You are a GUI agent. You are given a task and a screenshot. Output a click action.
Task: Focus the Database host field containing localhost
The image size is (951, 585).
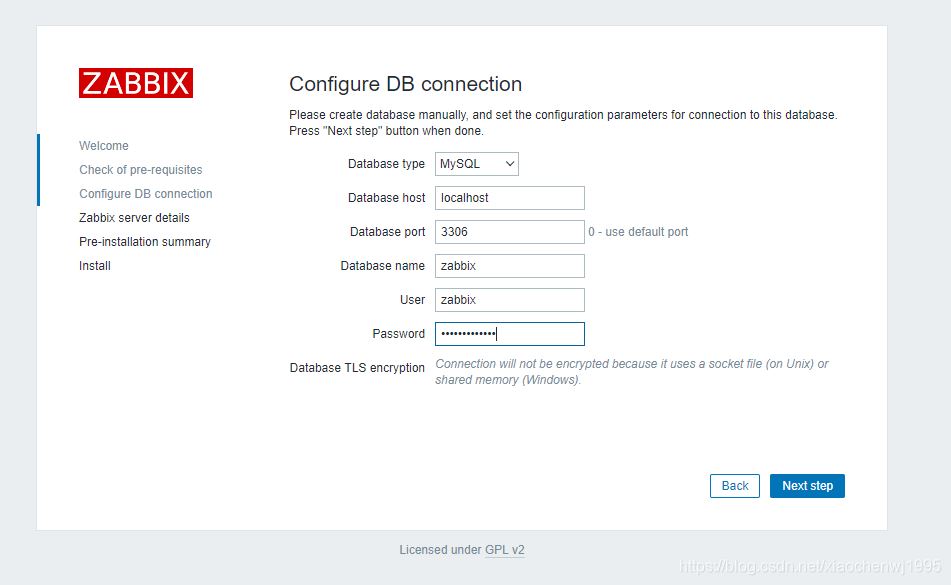click(x=509, y=198)
